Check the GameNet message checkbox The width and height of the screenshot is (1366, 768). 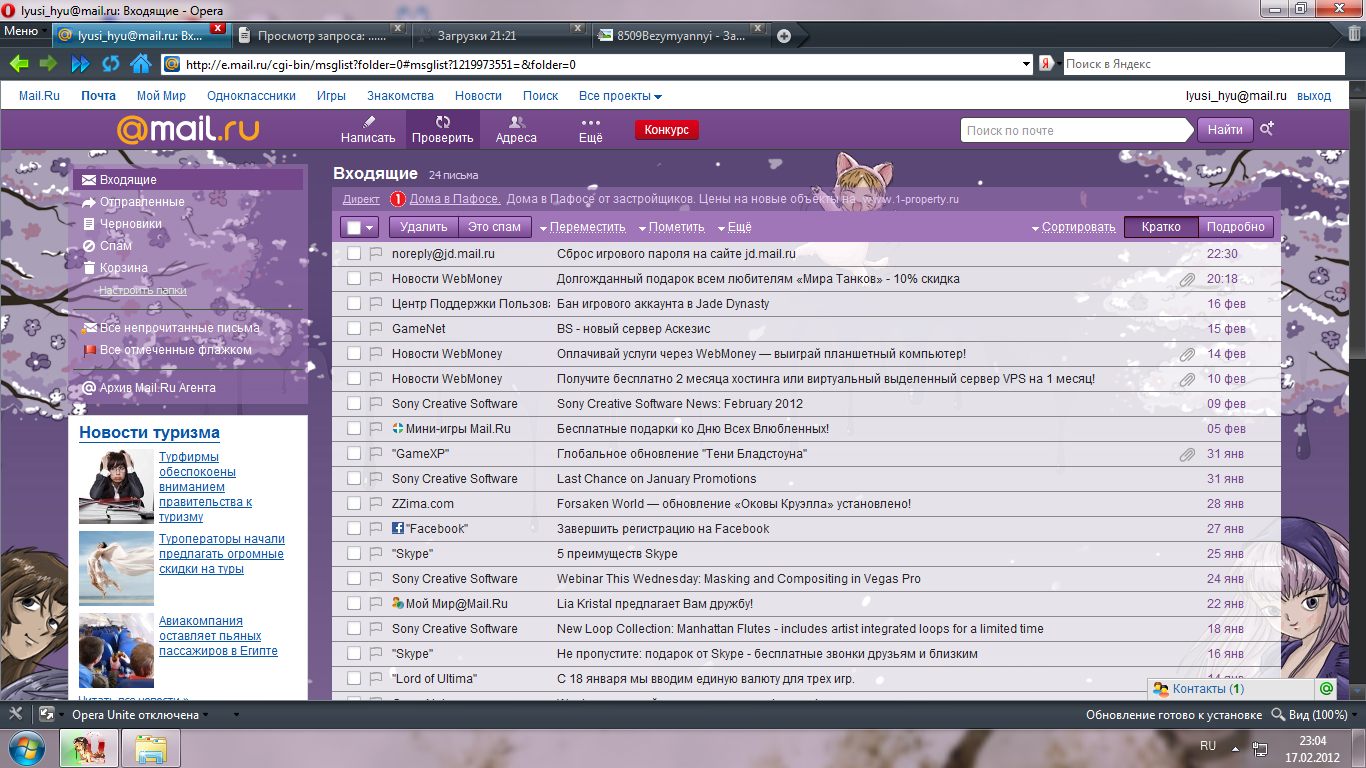[353, 329]
